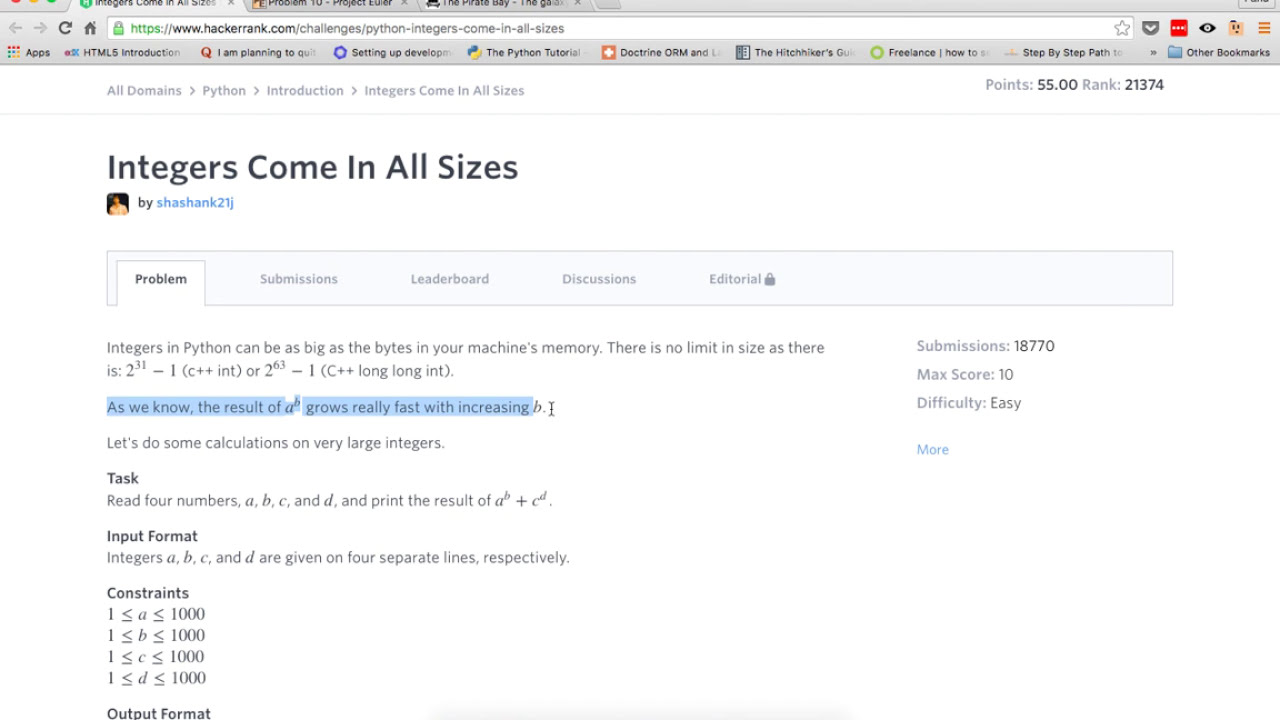Switch to the Leaderboard tab

coord(450,279)
